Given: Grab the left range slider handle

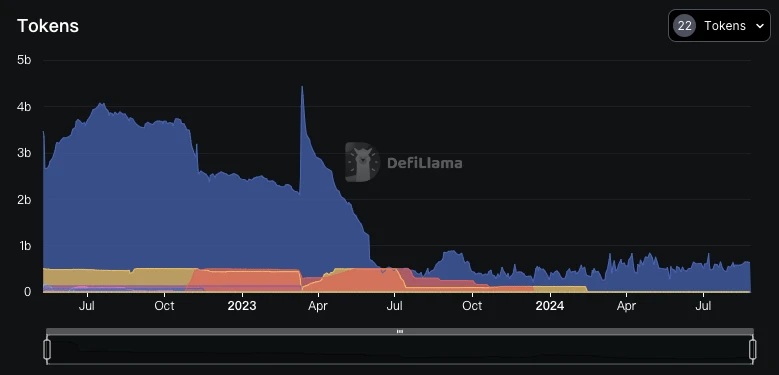Looking at the screenshot, I should [x=47, y=349].
